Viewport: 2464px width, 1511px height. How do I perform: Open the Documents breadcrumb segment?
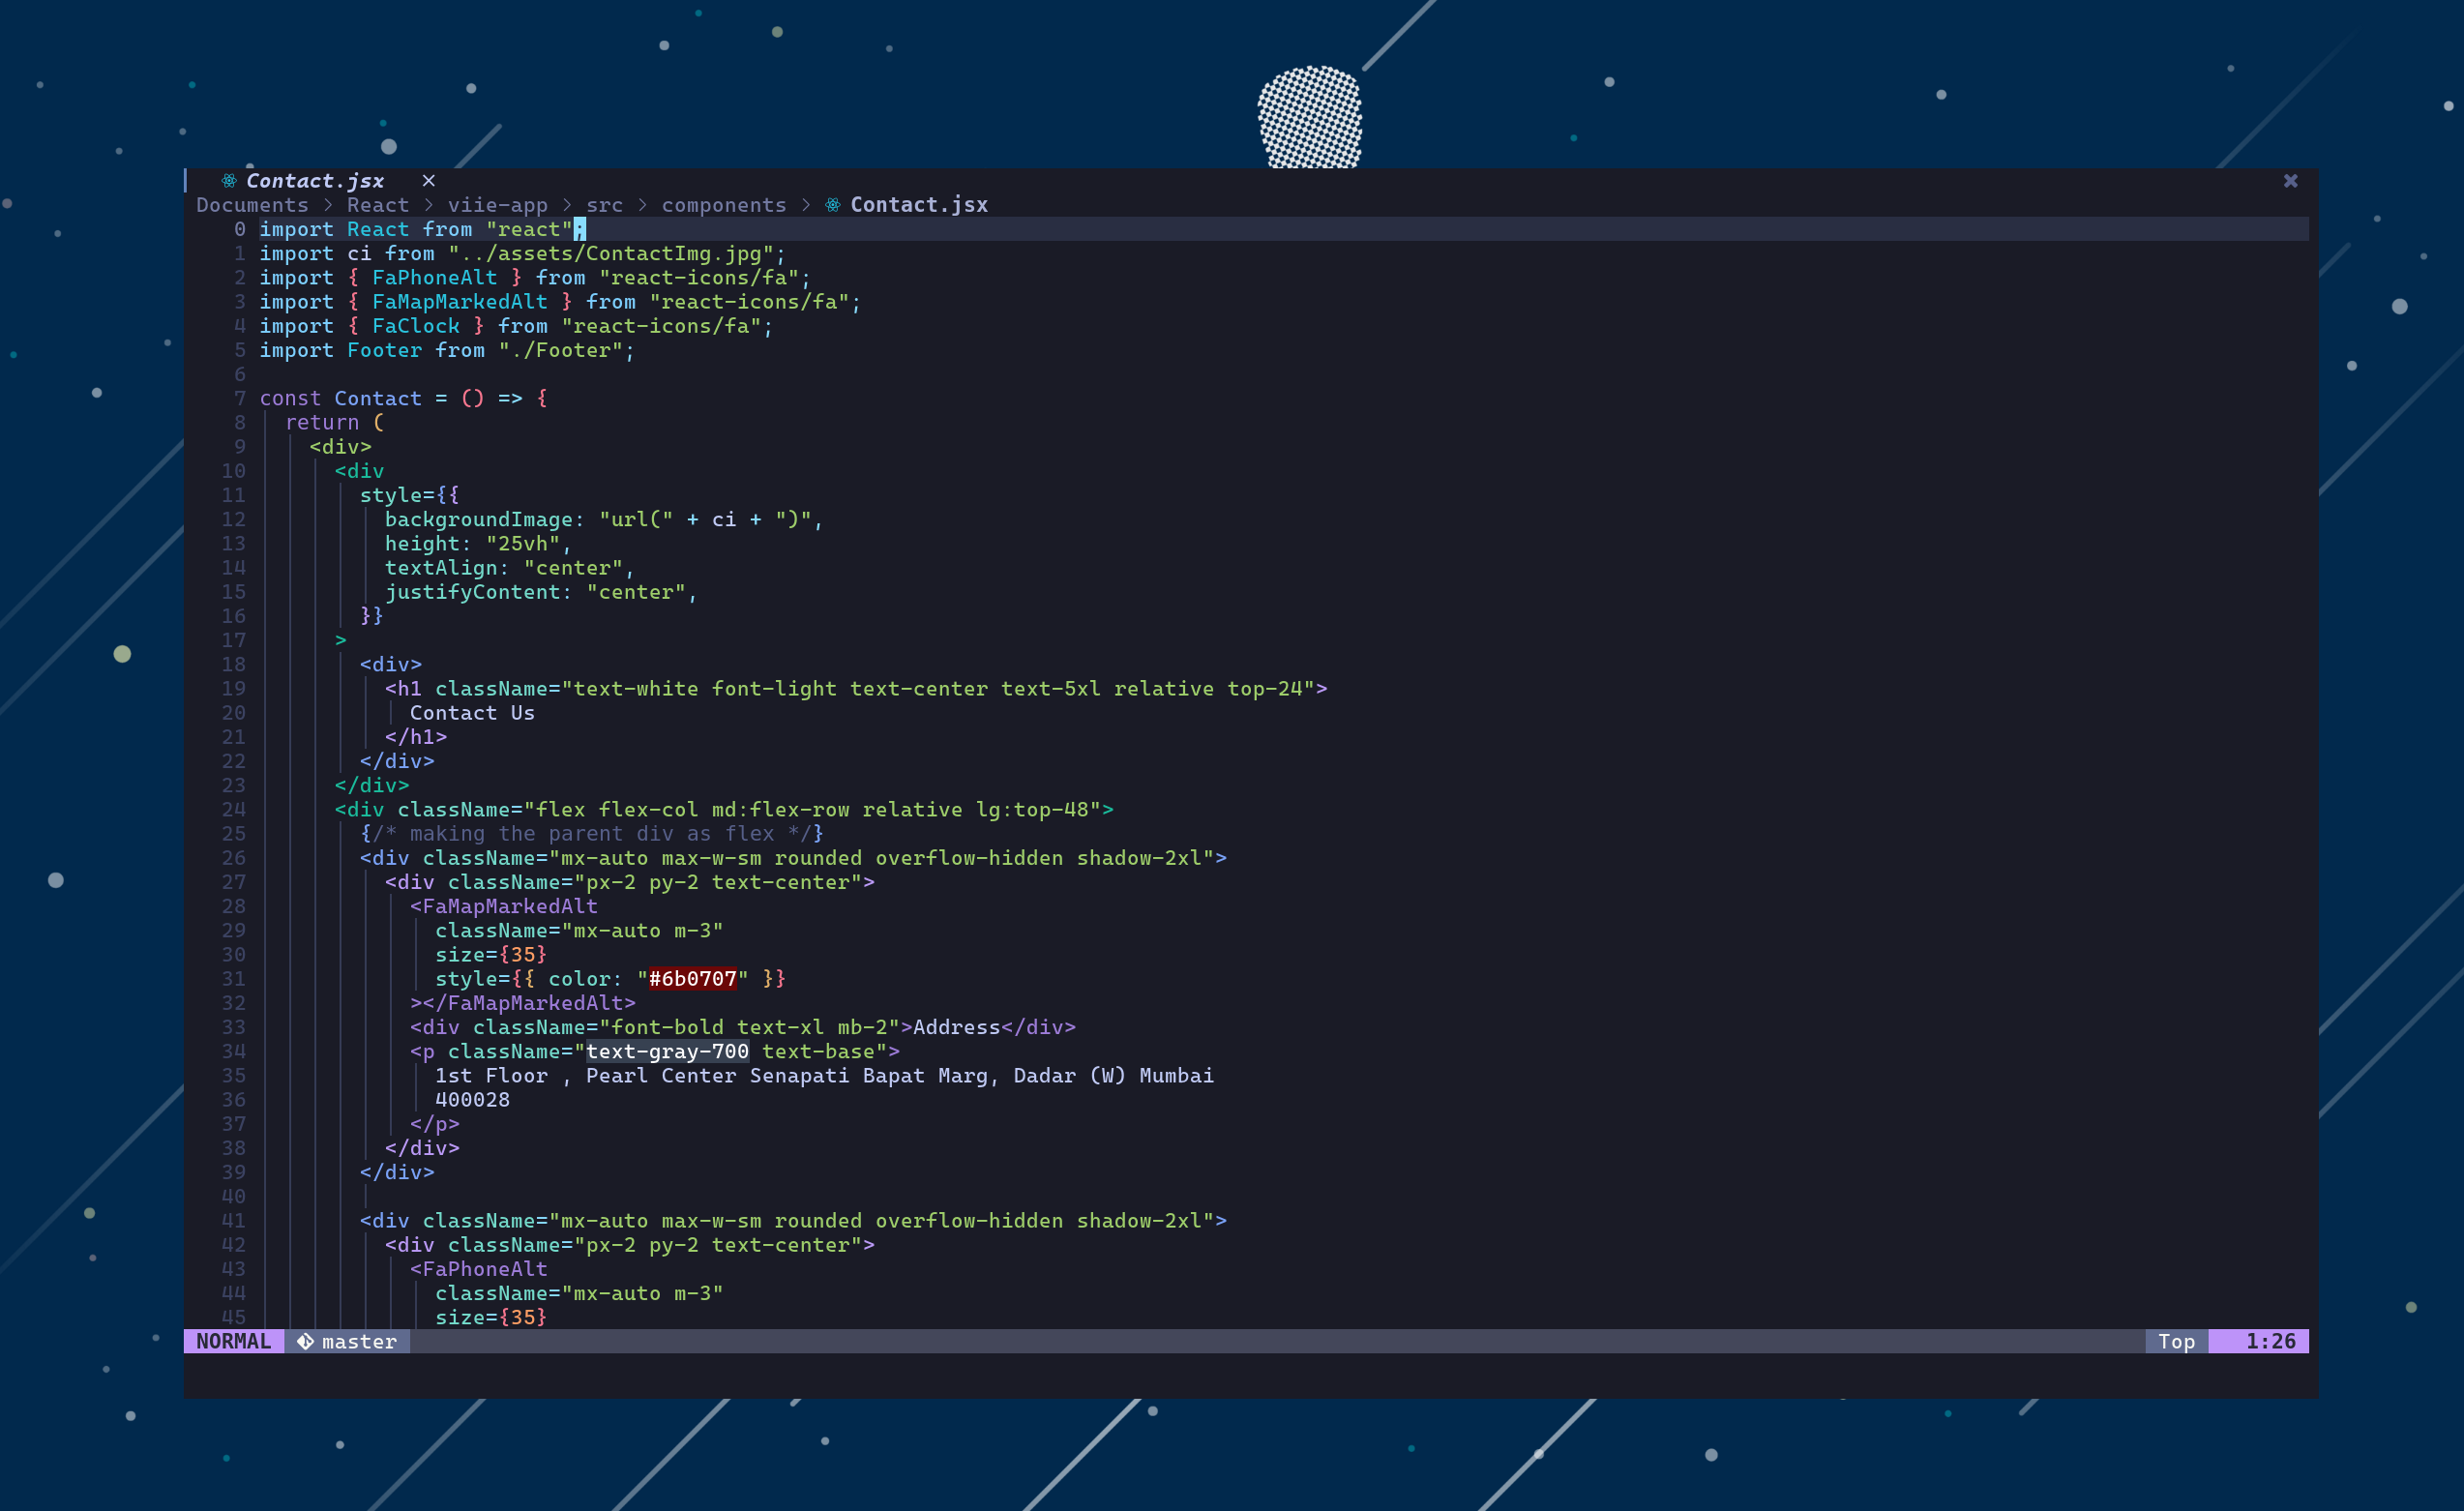point(252,205)
